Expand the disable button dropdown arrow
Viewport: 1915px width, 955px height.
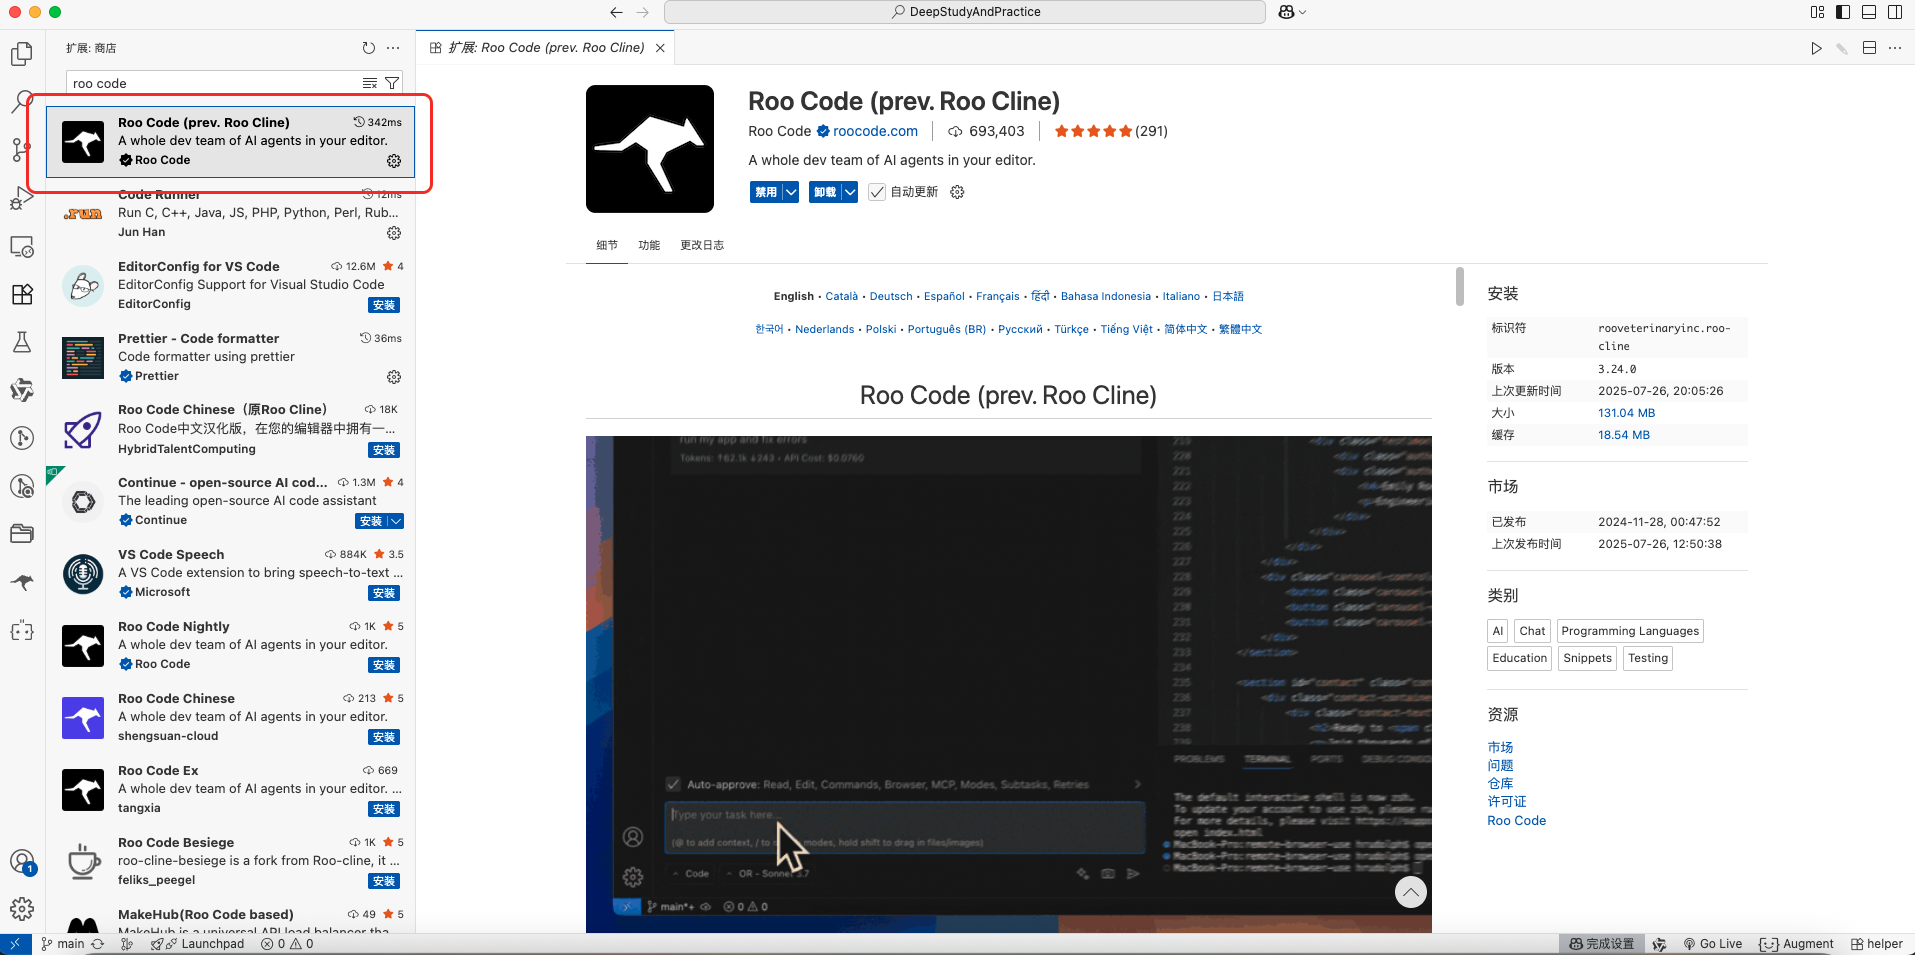790,192
